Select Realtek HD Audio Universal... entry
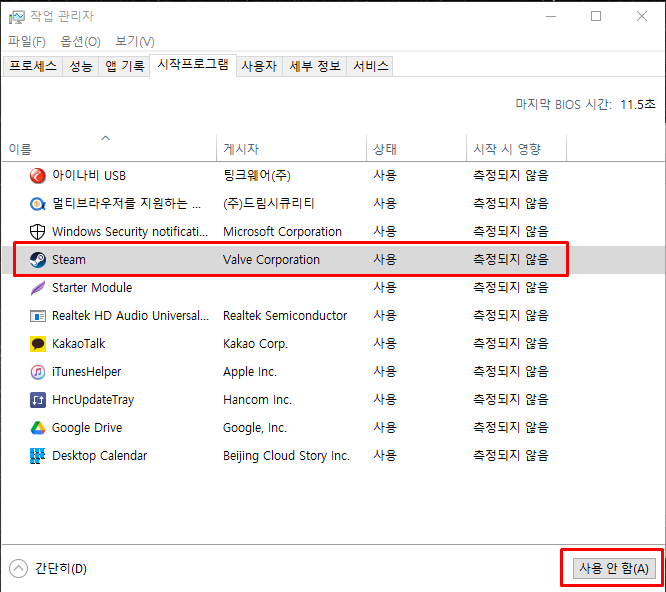The image size is (666, 592). click(130, 316)
